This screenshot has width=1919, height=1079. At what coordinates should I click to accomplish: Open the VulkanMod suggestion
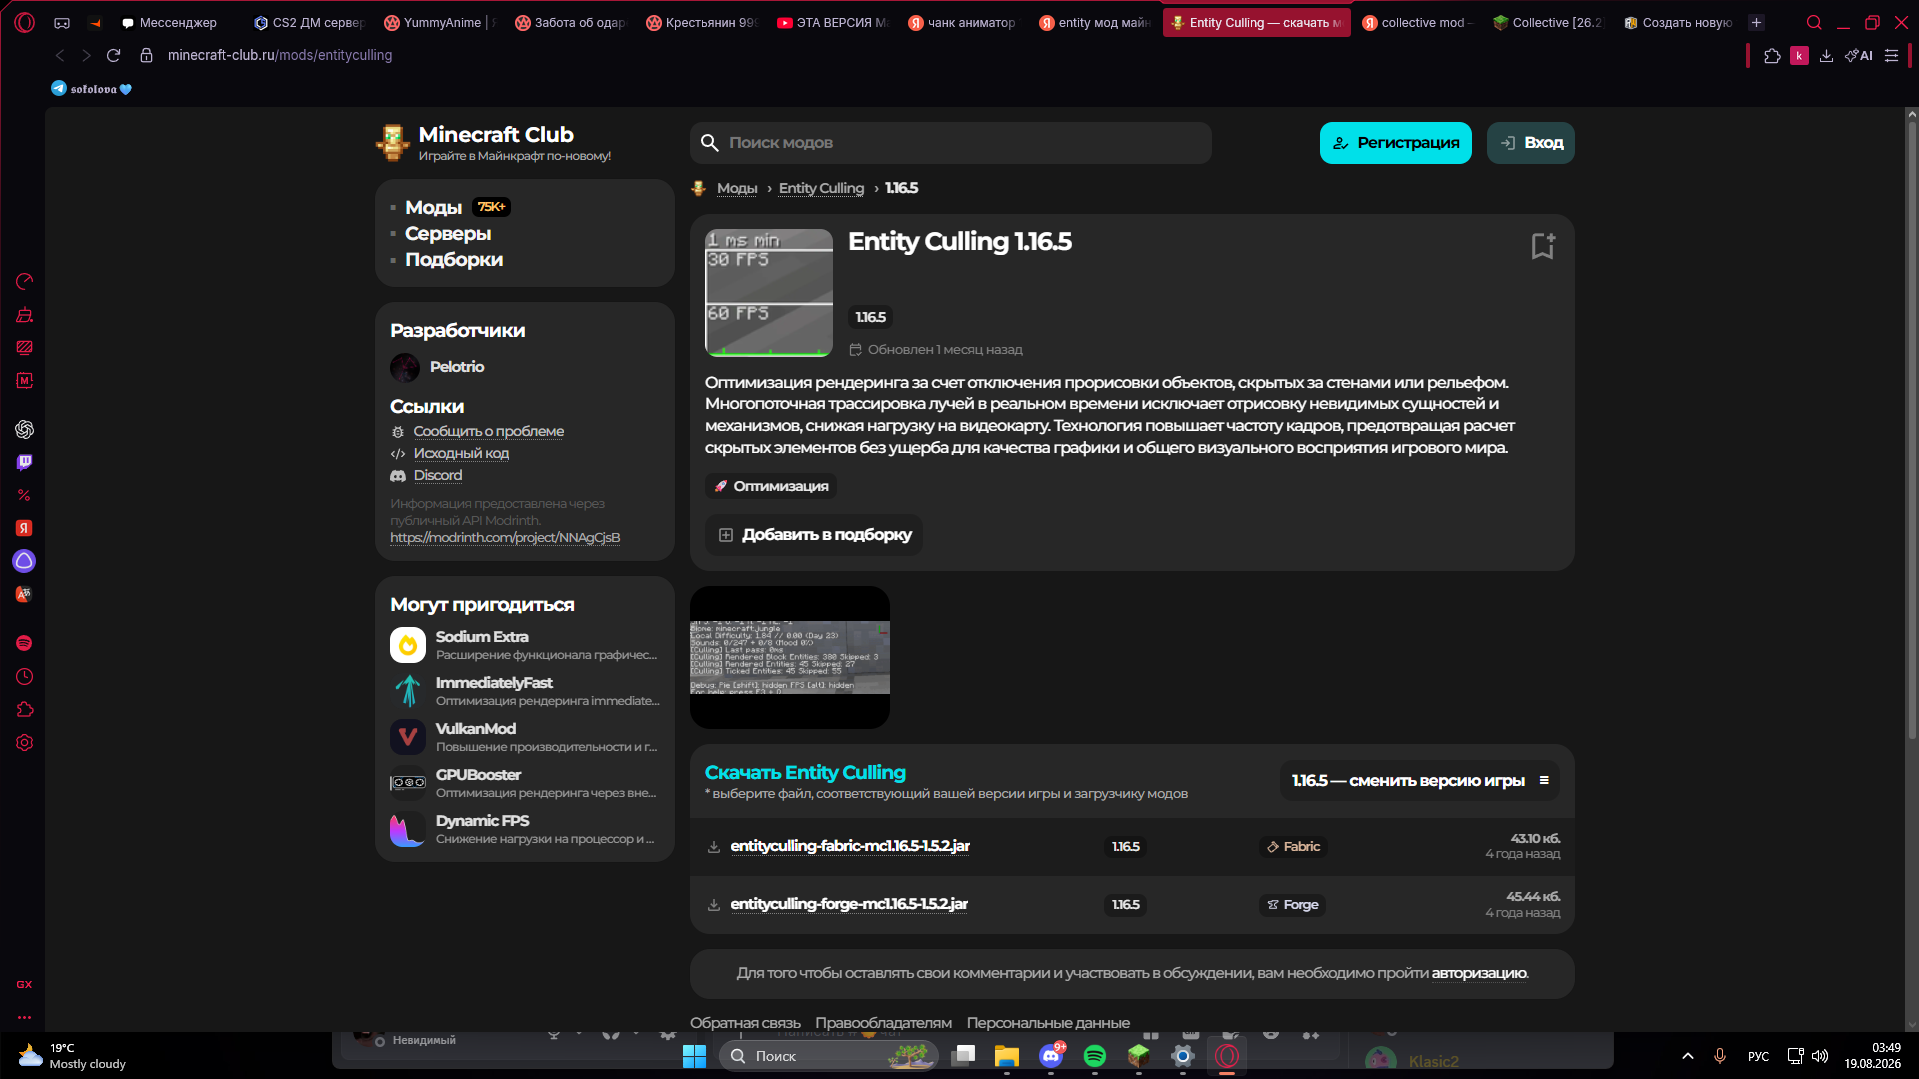[524, 738]
